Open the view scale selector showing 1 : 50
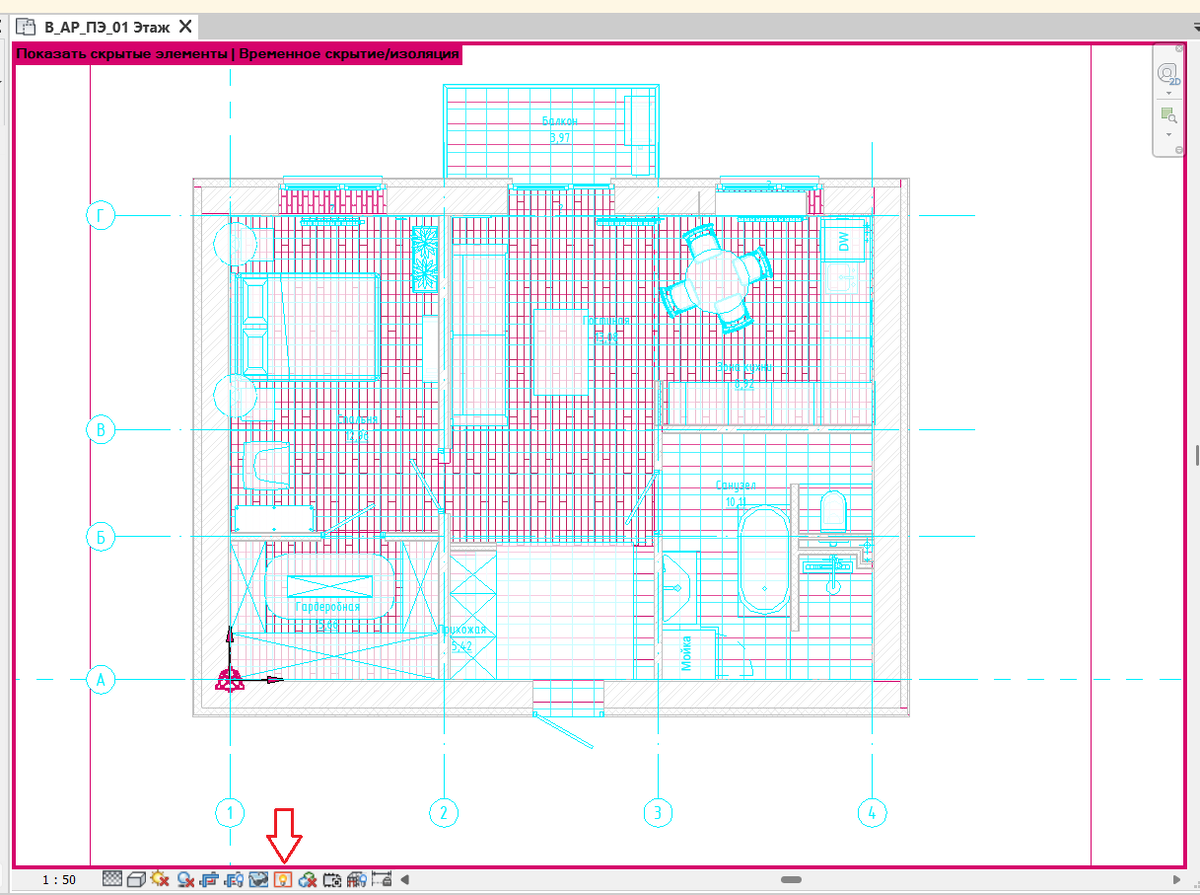 pos(59,880)
